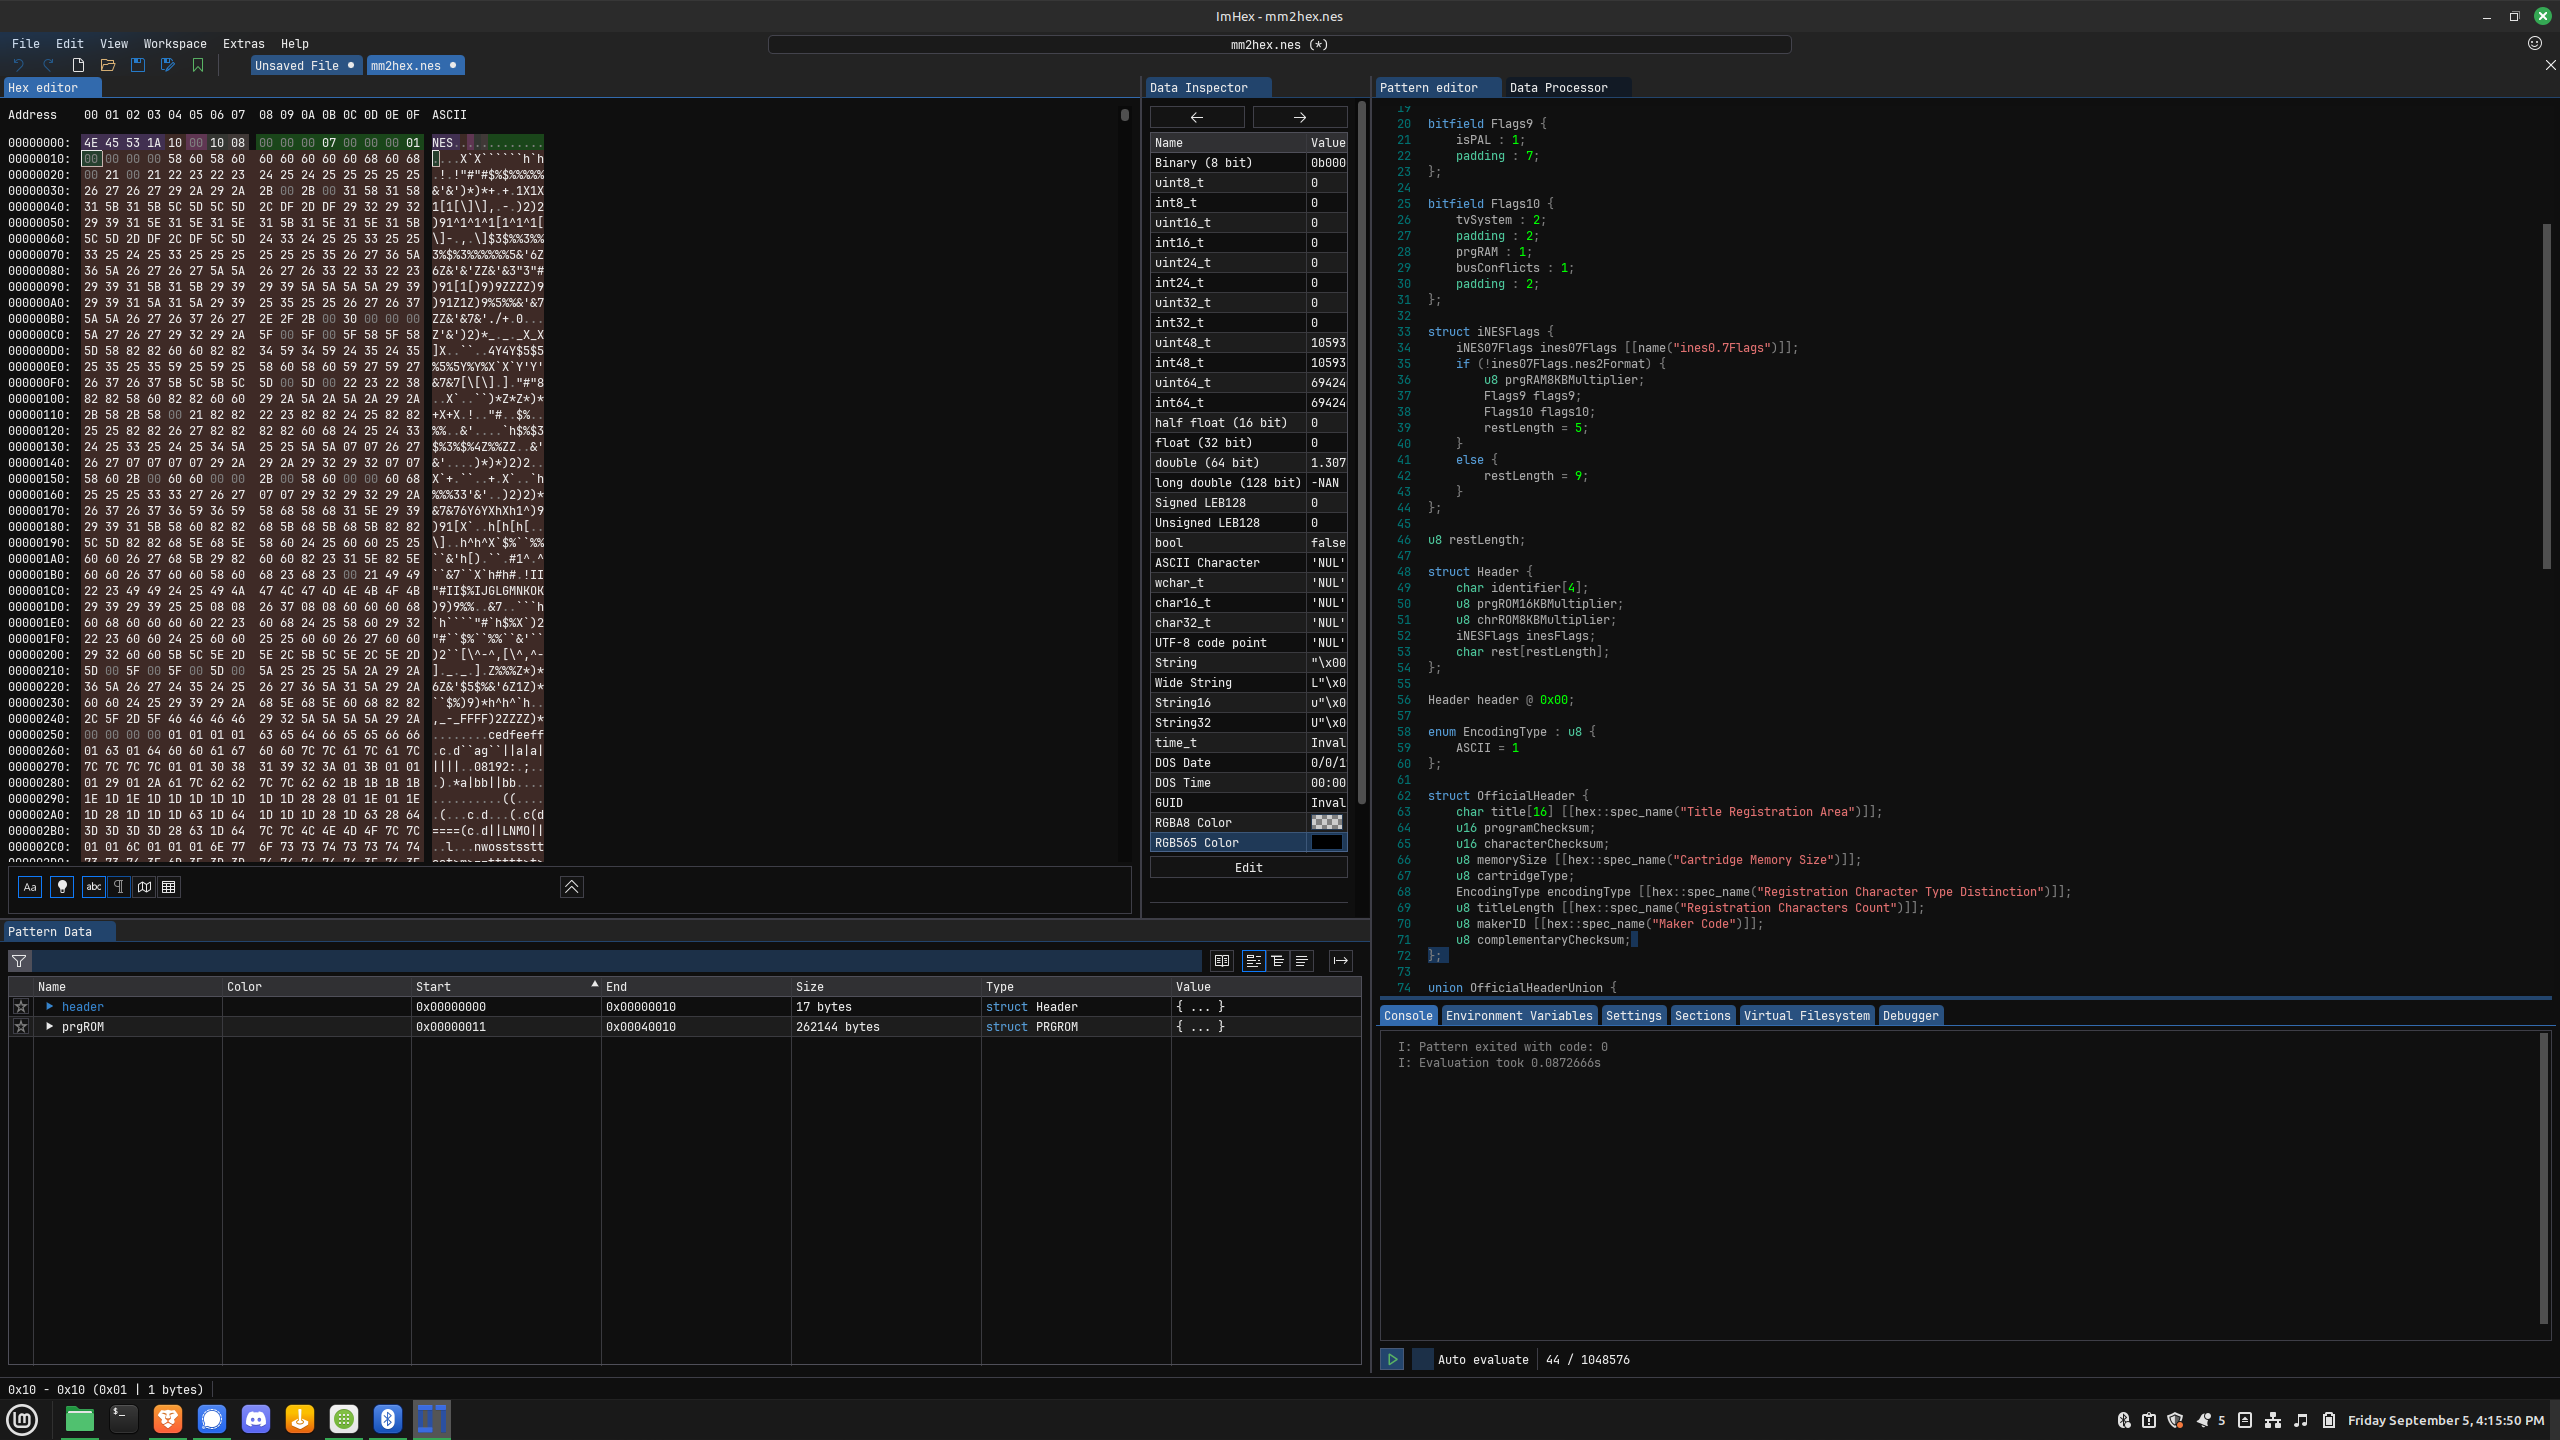Click the Edit button in Data Inspector

click(x=1248, y=868)
